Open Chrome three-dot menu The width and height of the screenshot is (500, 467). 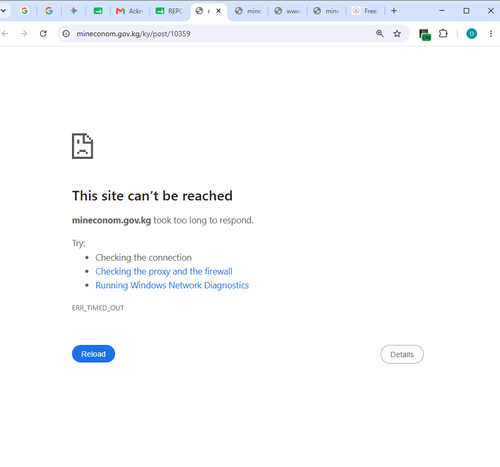(x=491, y=33)
